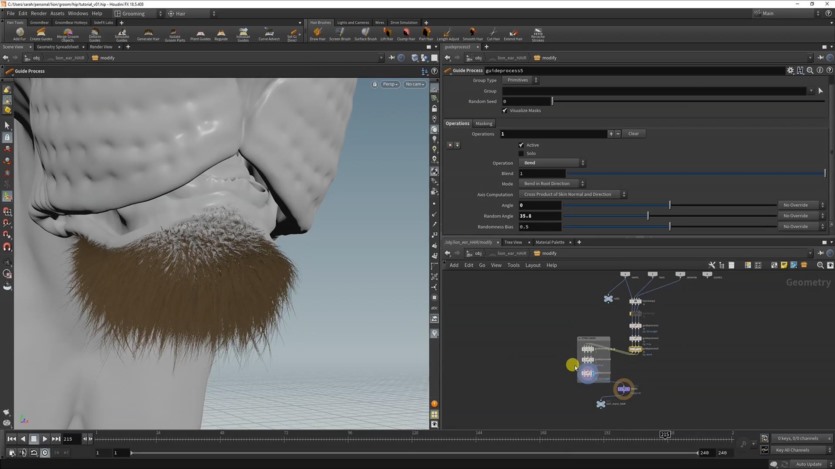Click the parameter pane search magnifier icon
Screen dimensions: 835x469
810,70
